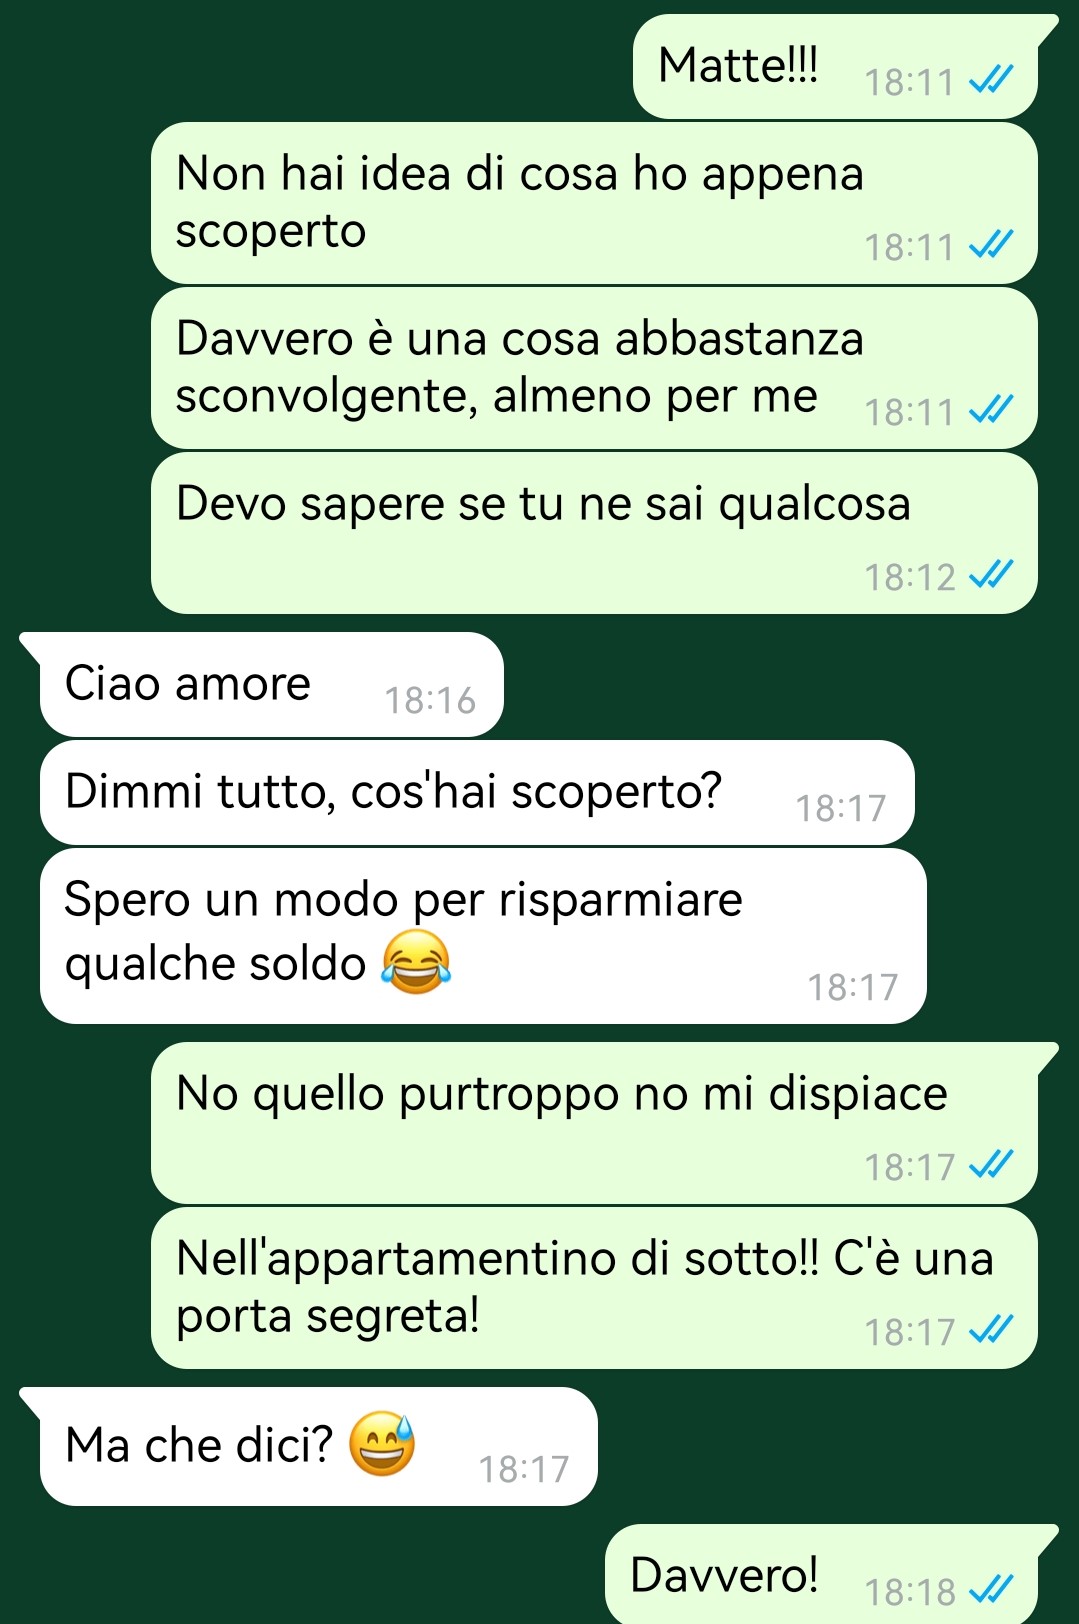Tap the 'Devo sapere se tu ne sai qualcosa' bubble

[594, 533]
